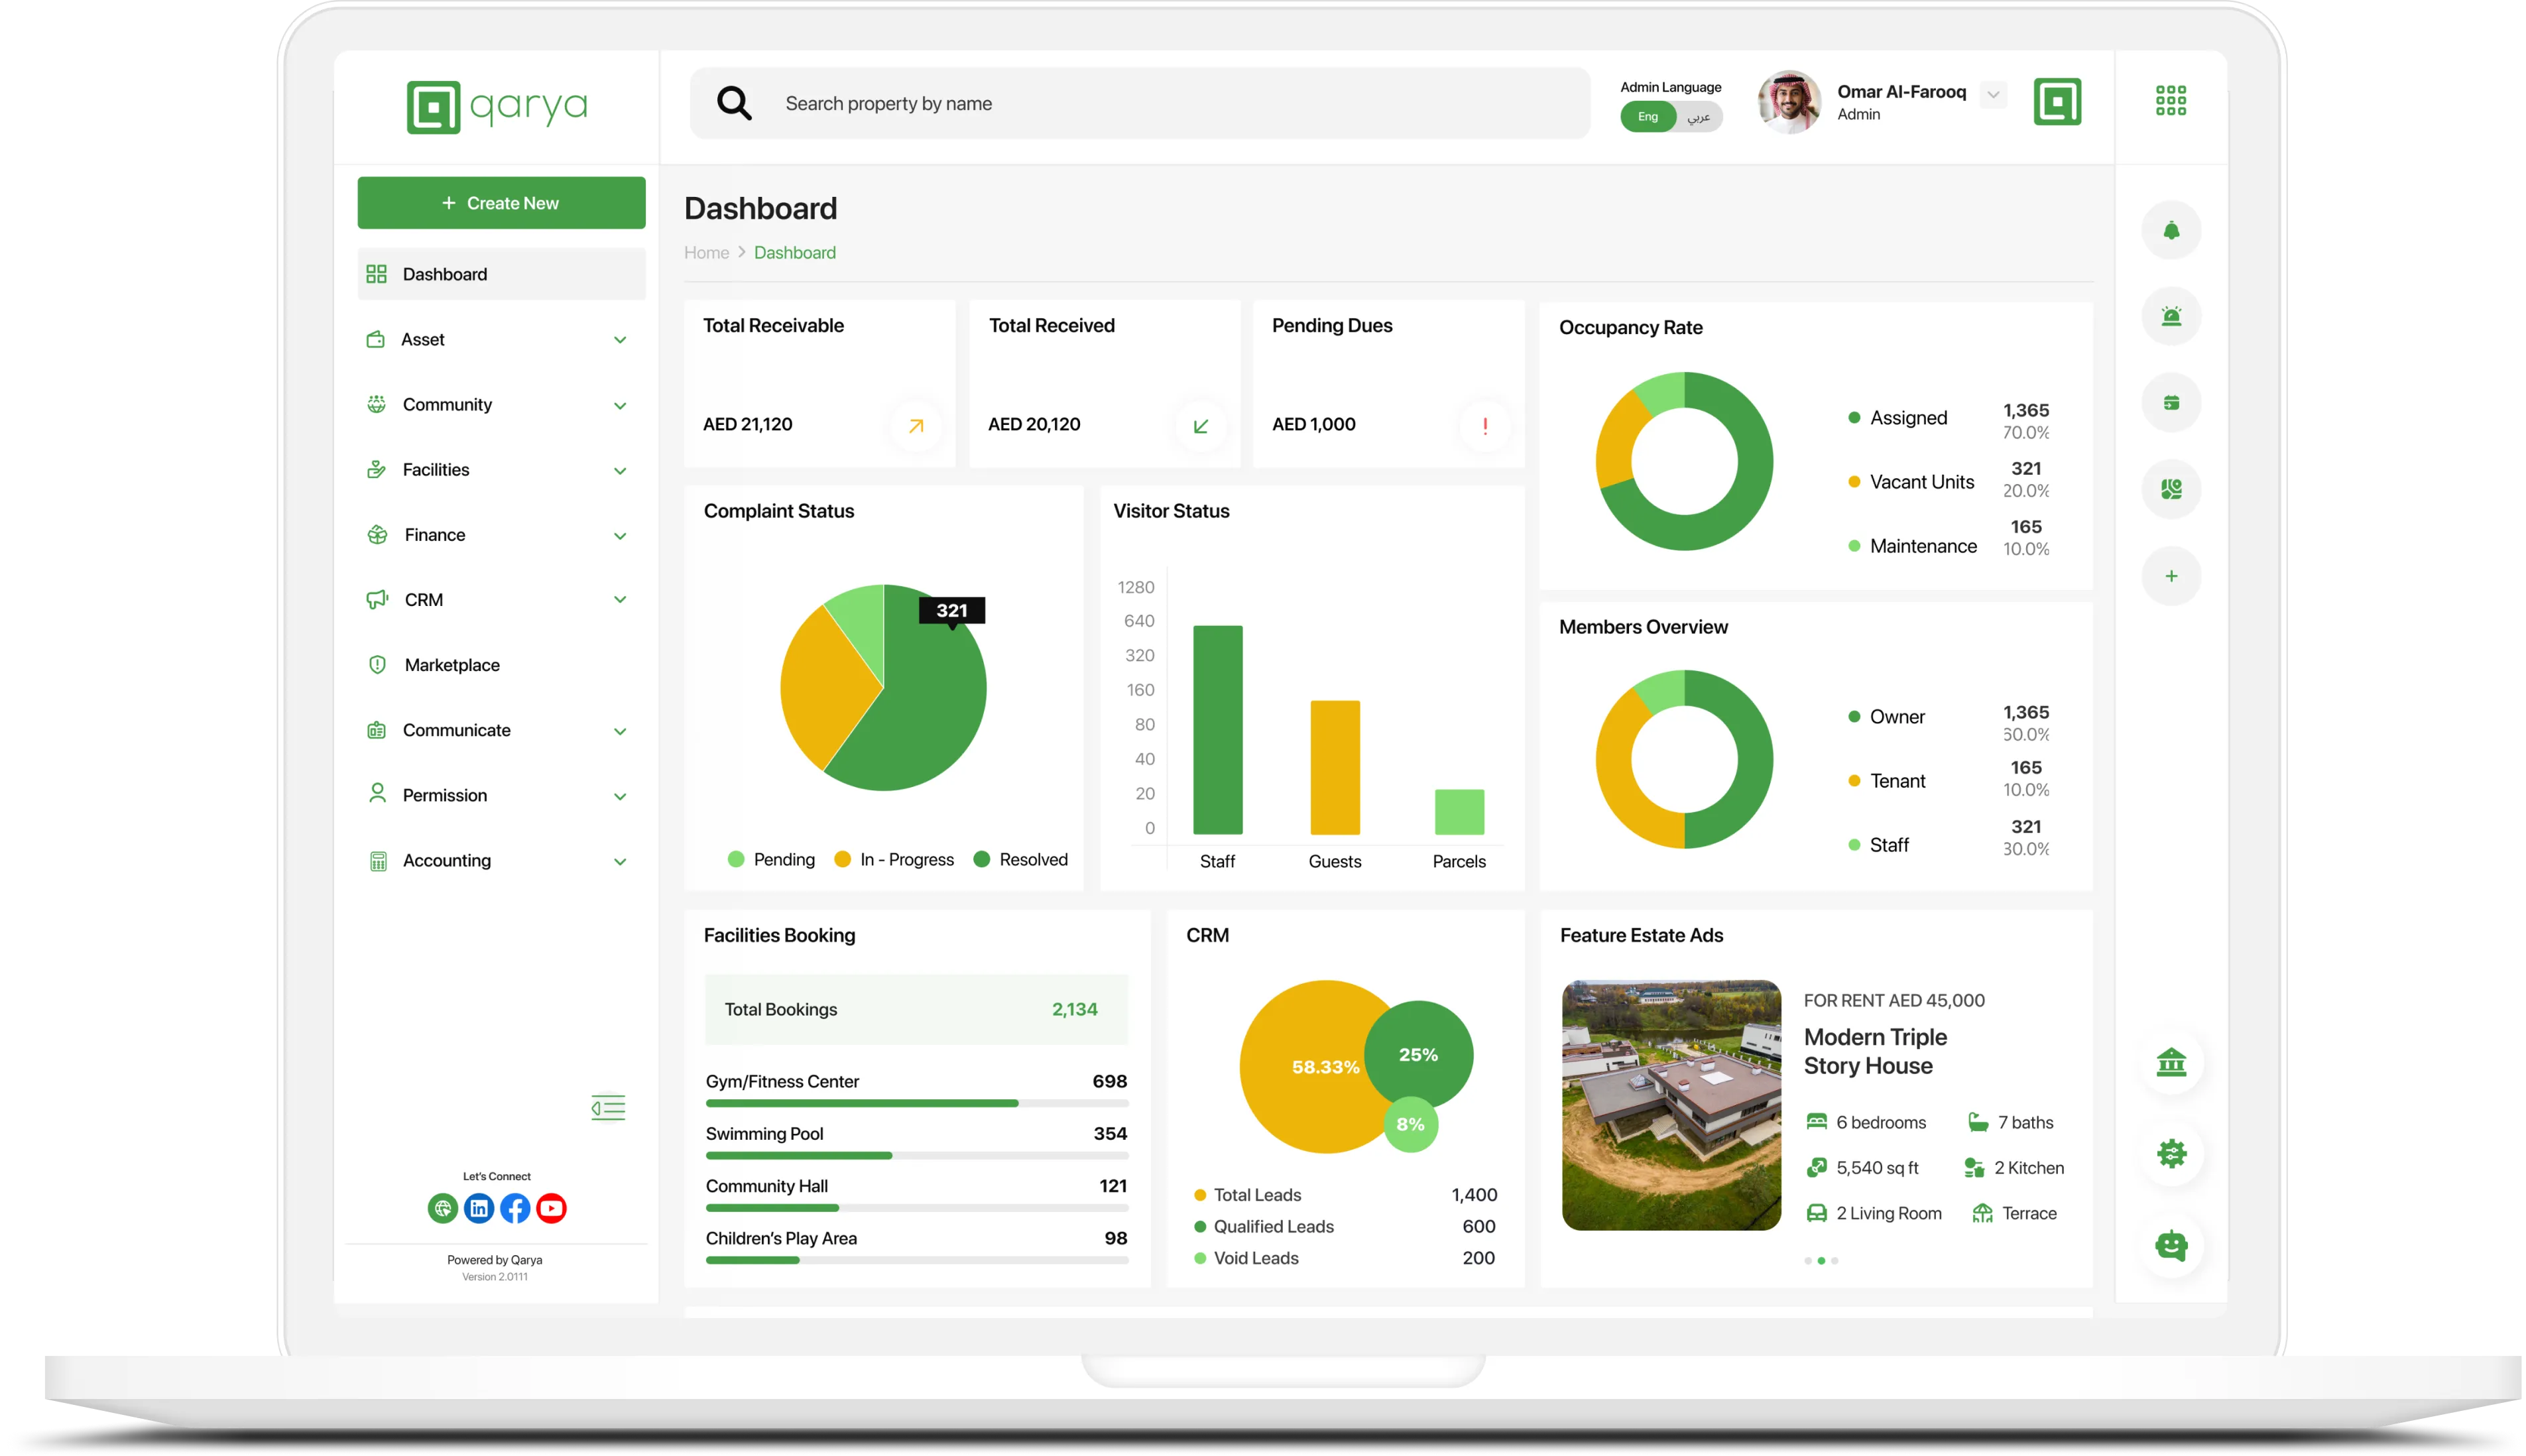Image resolution: width=2526 pixels, height=1456 pixels.
Task: Click the Home breadcrumb link
Action: click(706, 253)
